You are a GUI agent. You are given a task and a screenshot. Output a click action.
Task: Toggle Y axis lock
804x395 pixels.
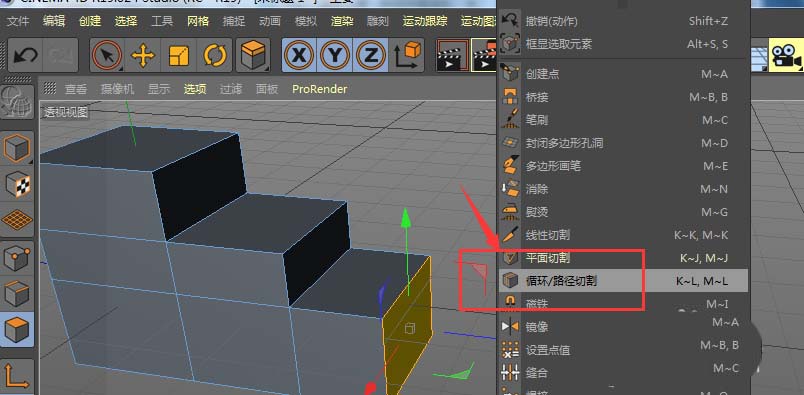334,55
